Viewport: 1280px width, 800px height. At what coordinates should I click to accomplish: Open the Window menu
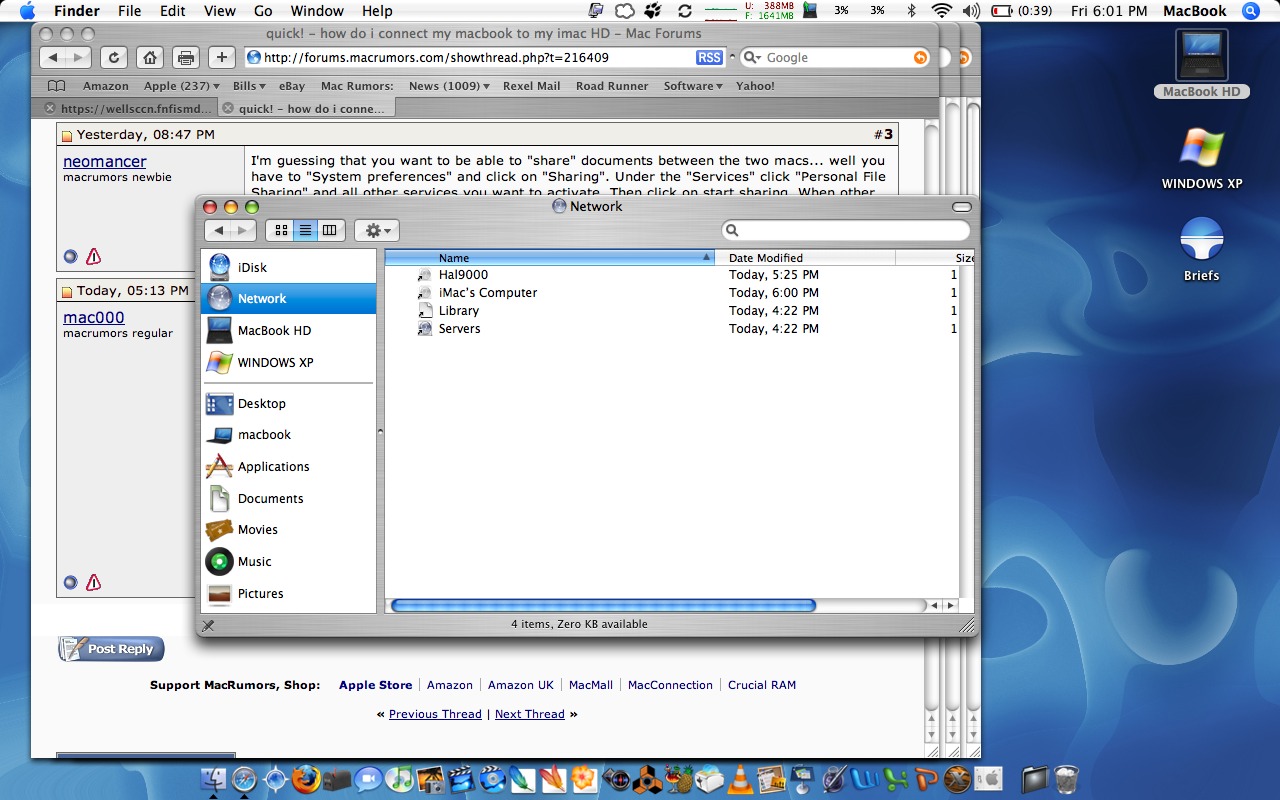pos(316,11)
